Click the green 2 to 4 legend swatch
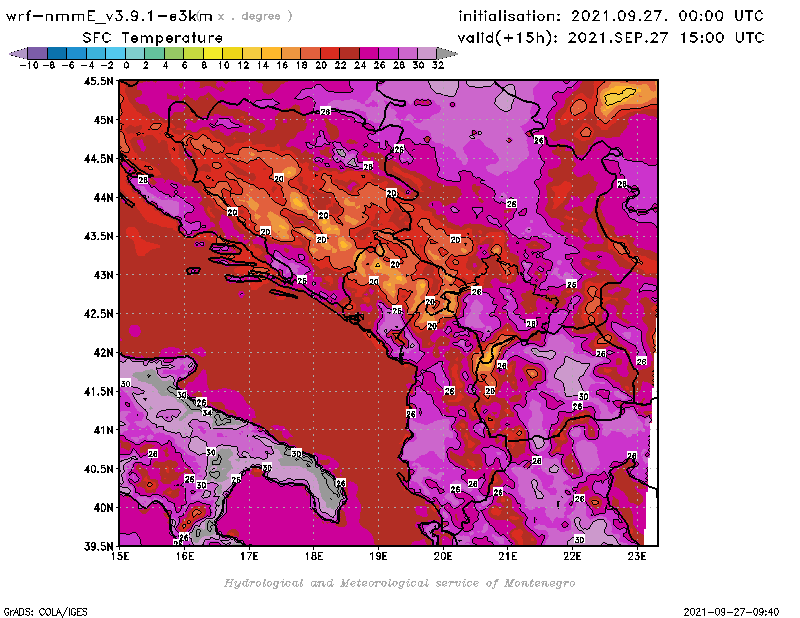Viewport: 800px width, 618px height. point(155,53)
